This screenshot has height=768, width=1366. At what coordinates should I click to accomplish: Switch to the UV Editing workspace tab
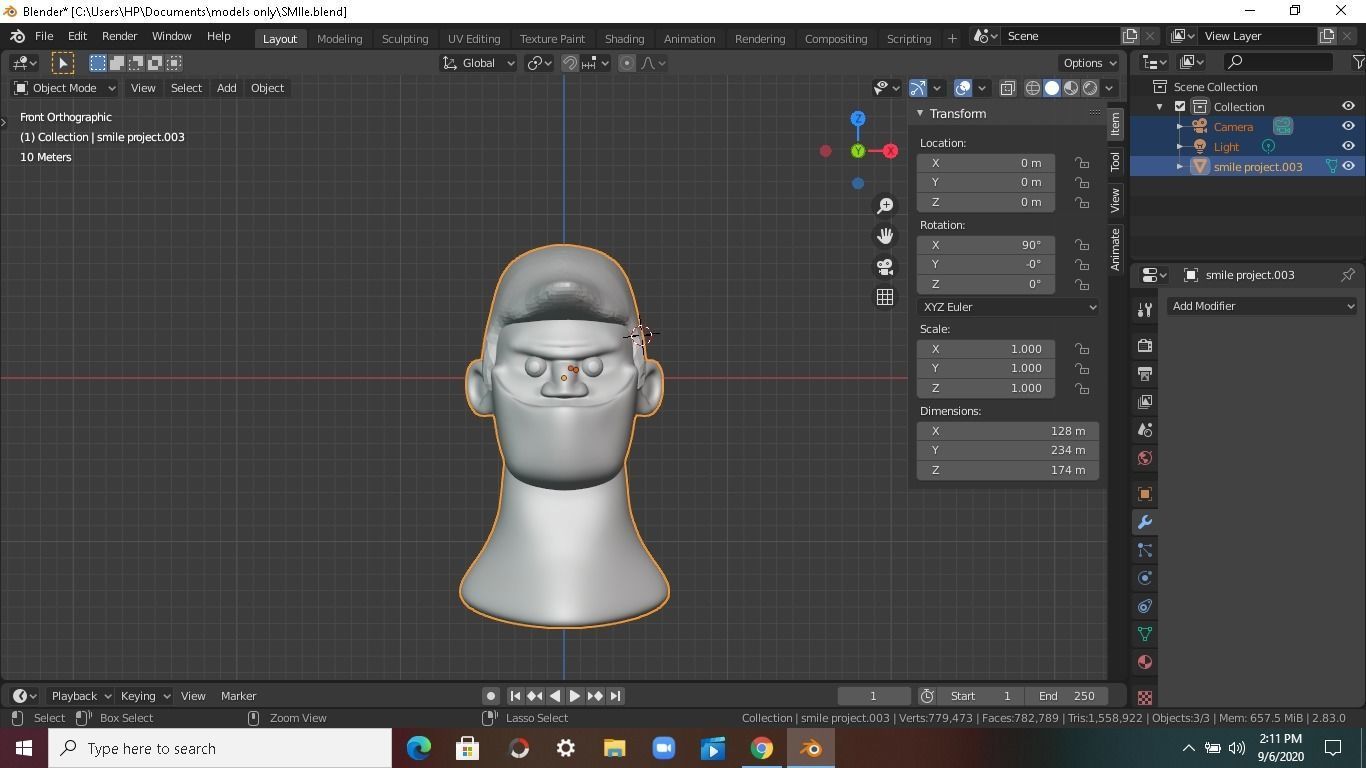474,39
